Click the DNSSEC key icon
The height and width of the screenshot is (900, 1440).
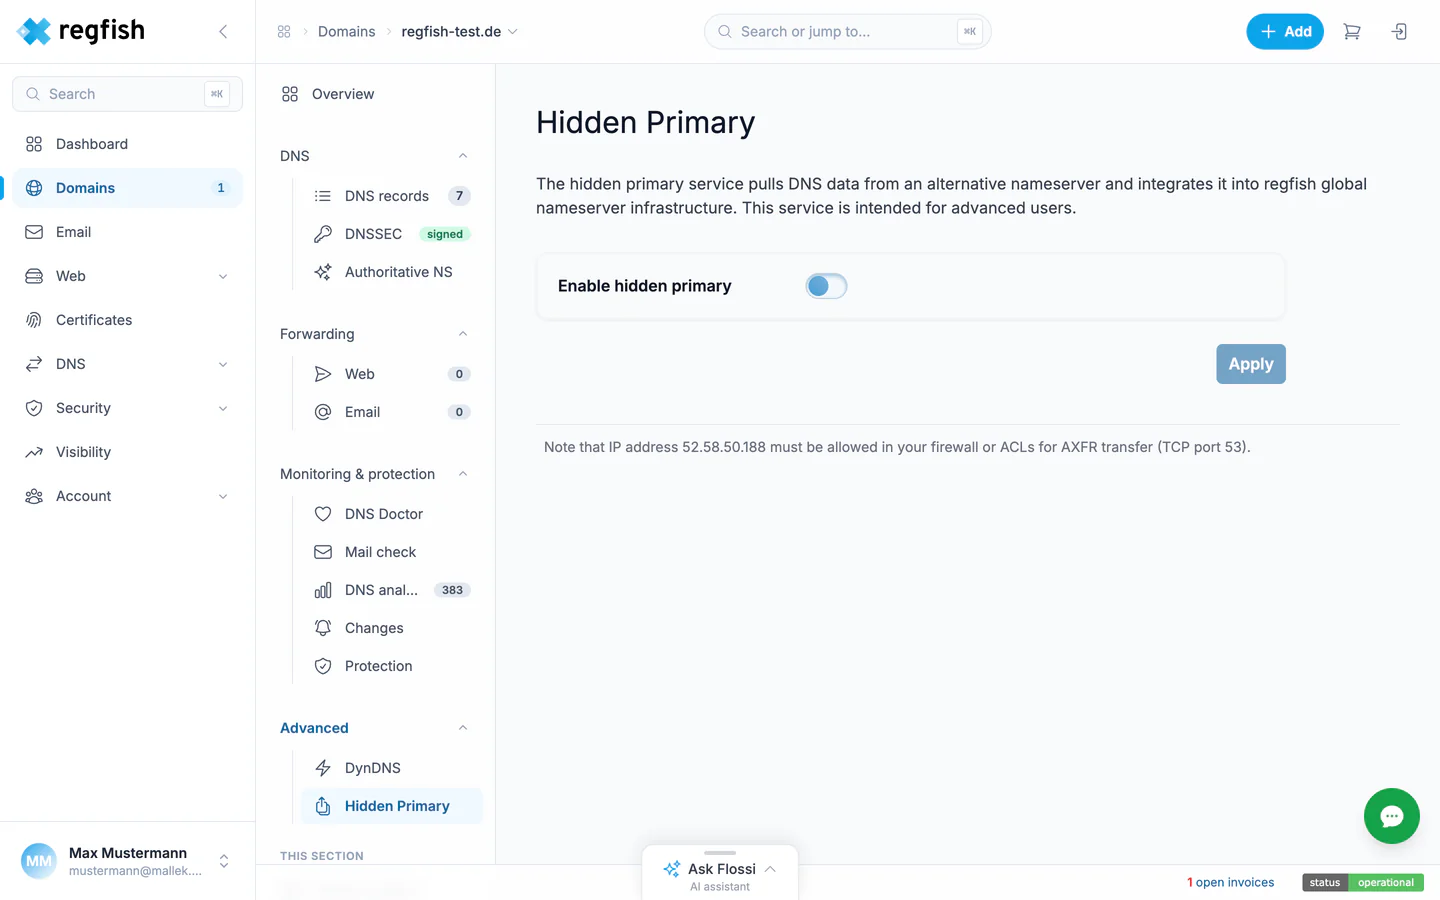coord(323,234)
